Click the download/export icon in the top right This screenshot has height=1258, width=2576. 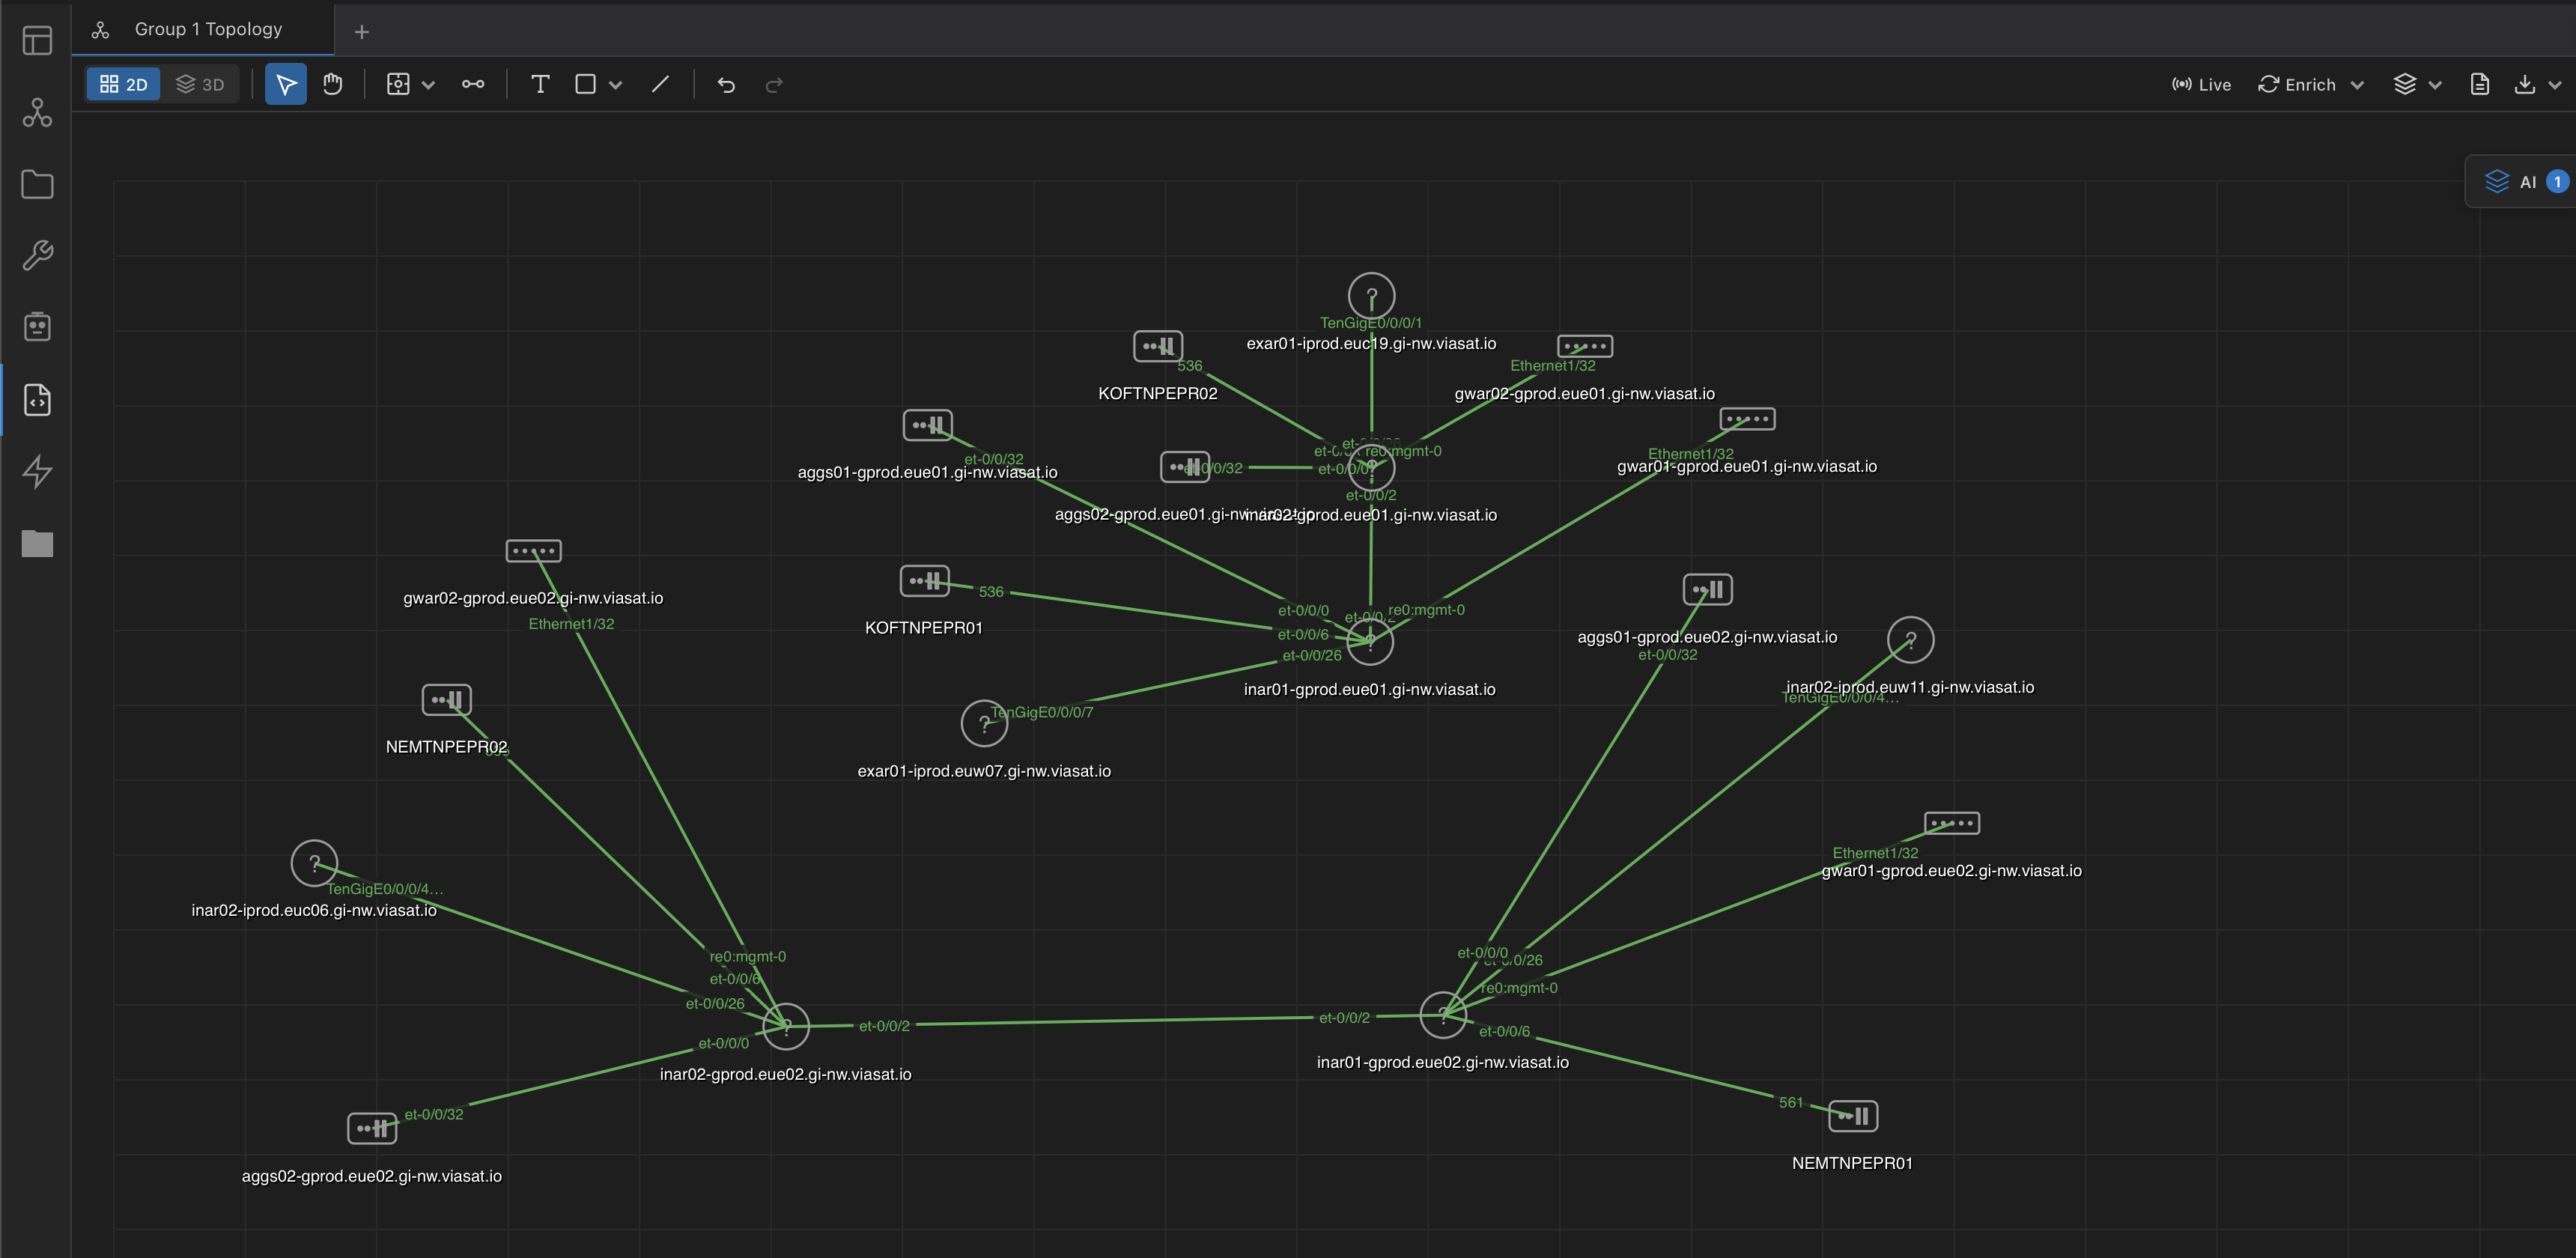coord(2527,84)
